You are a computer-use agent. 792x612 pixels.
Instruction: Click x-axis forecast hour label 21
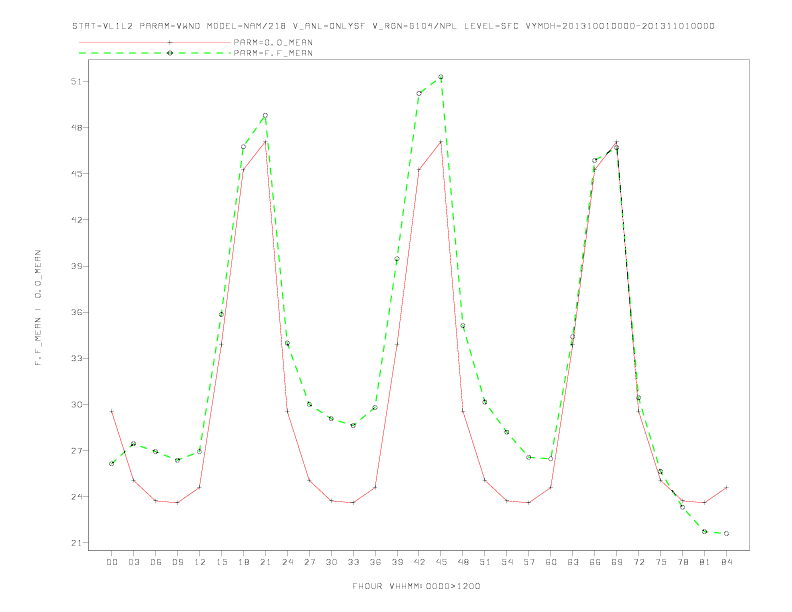pos(265,562)
